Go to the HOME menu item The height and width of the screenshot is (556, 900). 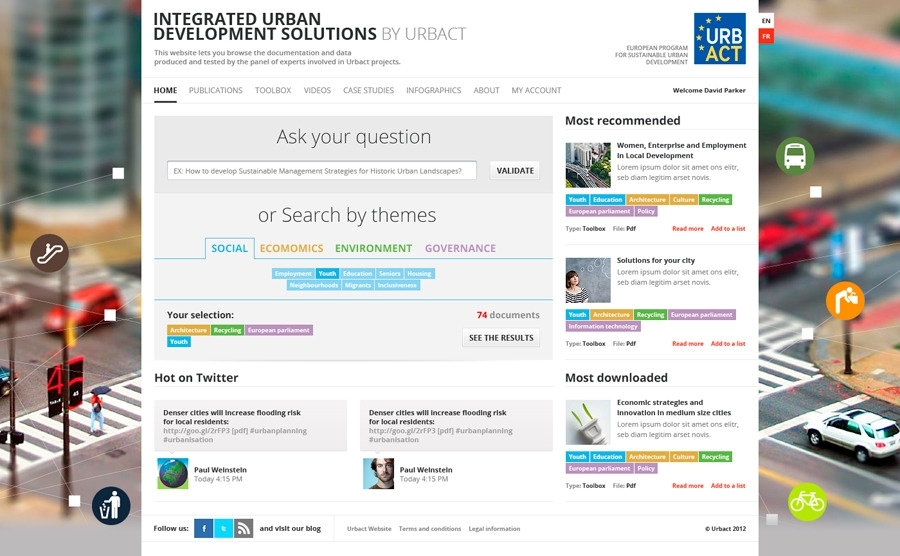click(x=165, y=90)
